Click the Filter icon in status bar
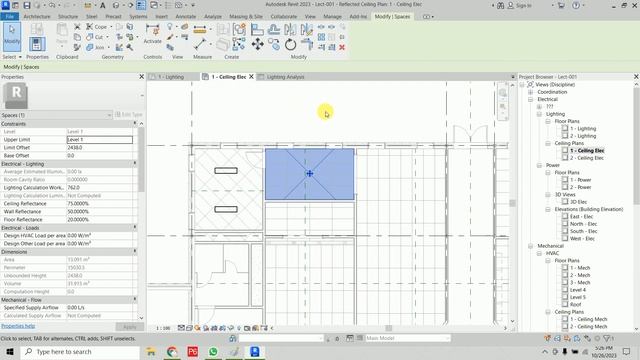Image resolution: width=640 pixels, height=360 pixels. pos(607,338)
